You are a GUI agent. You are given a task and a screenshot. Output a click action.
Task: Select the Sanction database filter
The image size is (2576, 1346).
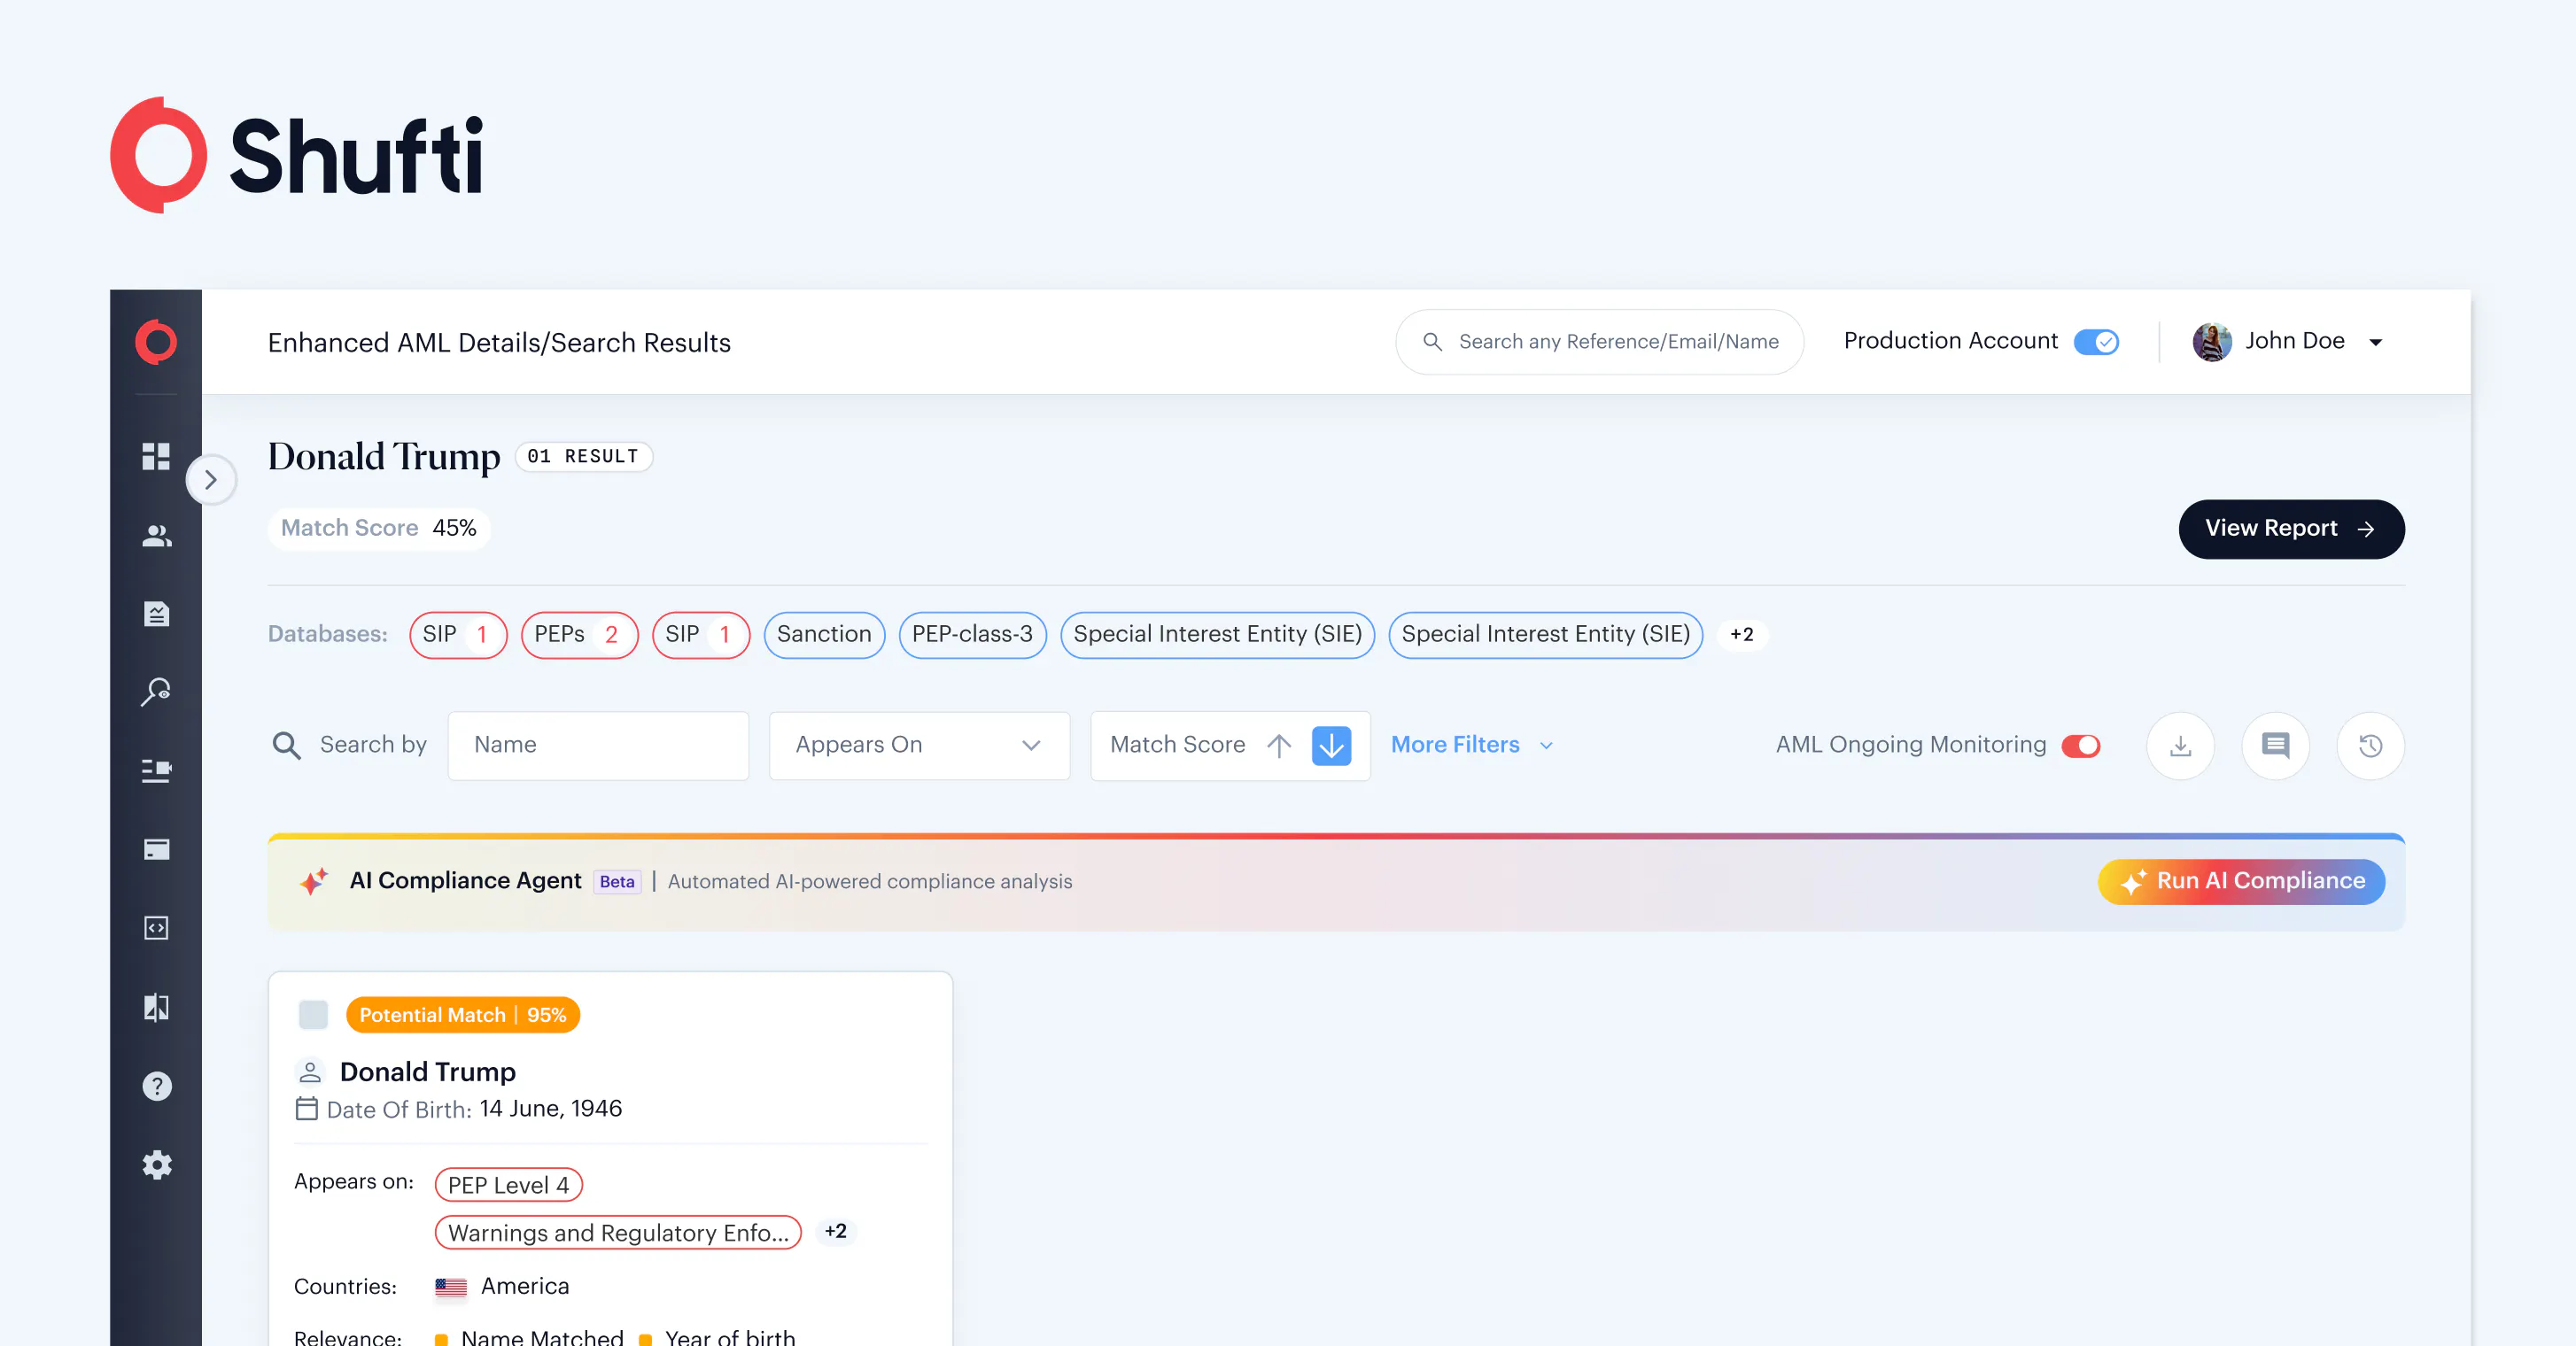pyautogui.click(x=824, y=635)
